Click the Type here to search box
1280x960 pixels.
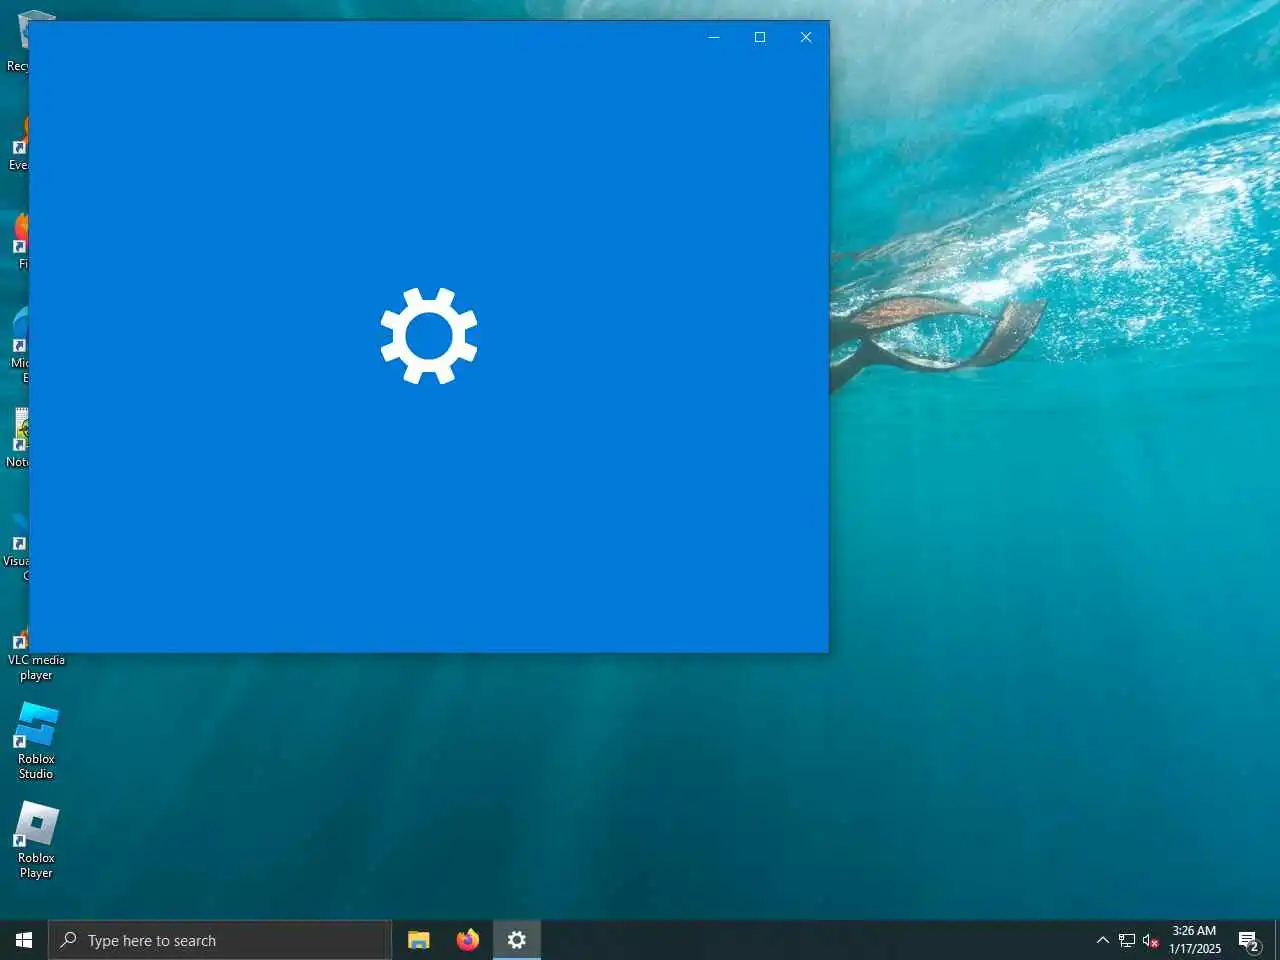tap(220, 940)
